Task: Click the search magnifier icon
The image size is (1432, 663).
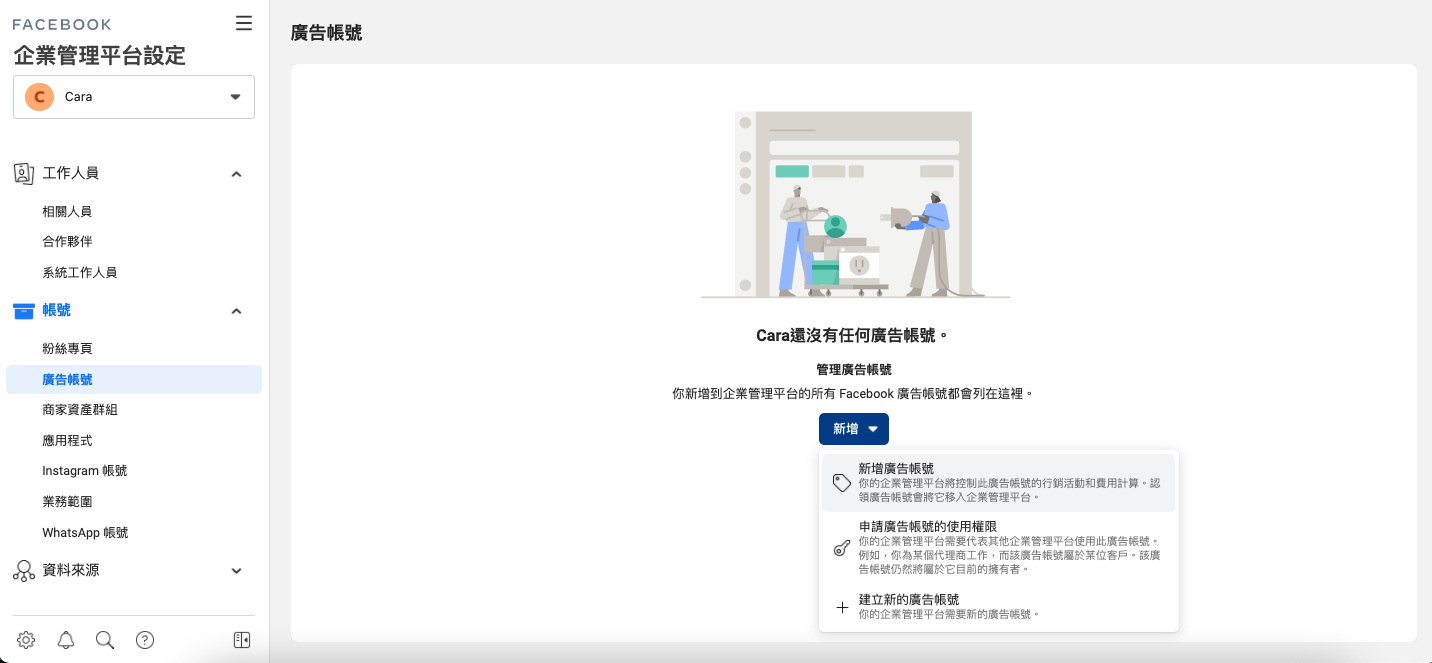Action: 105,640
